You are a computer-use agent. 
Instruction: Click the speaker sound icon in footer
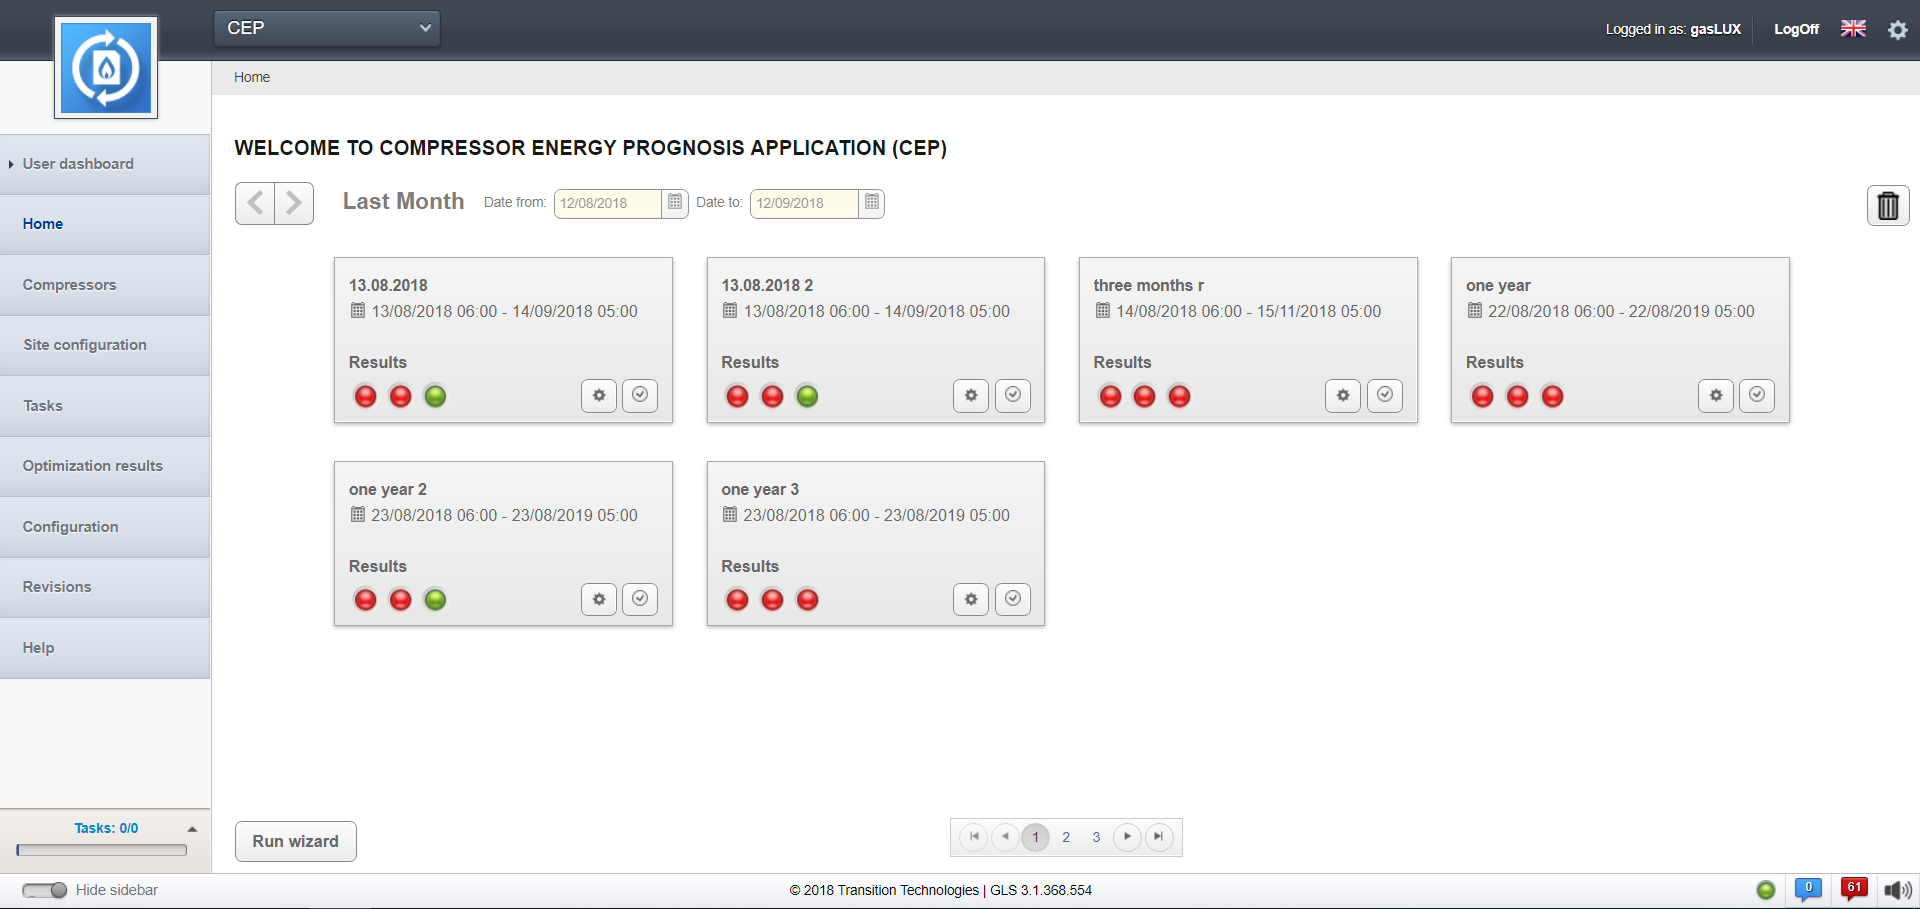1897,890
